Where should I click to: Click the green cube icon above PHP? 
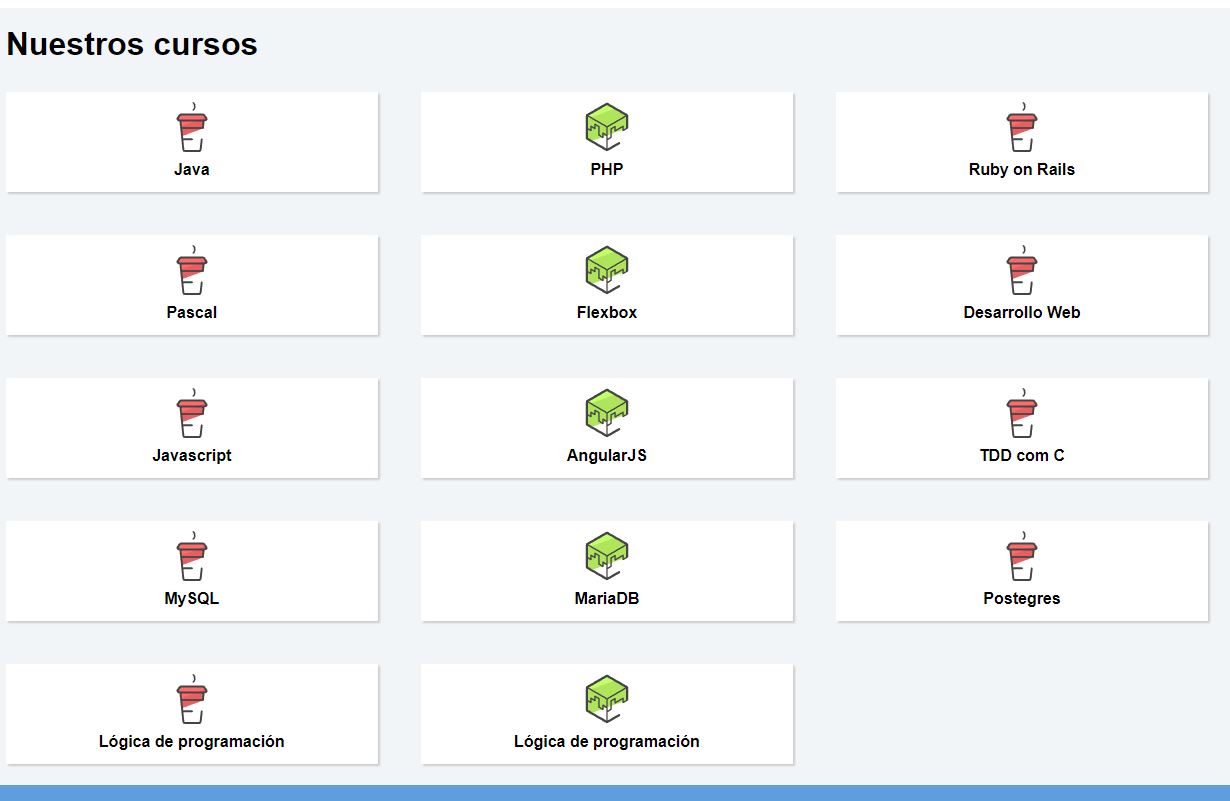click(606, 128)
